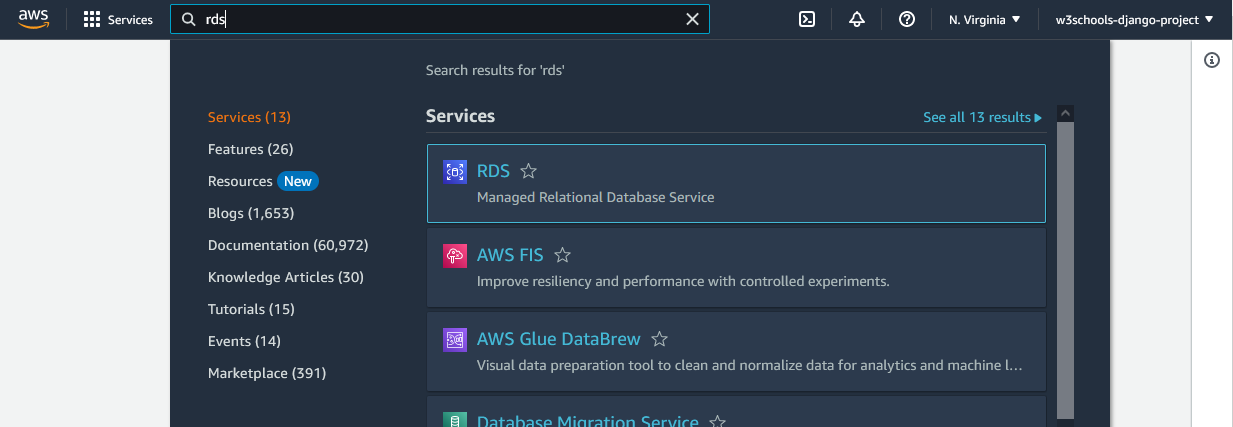The height and width of the screenshot is (427, 1233).
Task: Click See all 13 results link
Action: 982,118
